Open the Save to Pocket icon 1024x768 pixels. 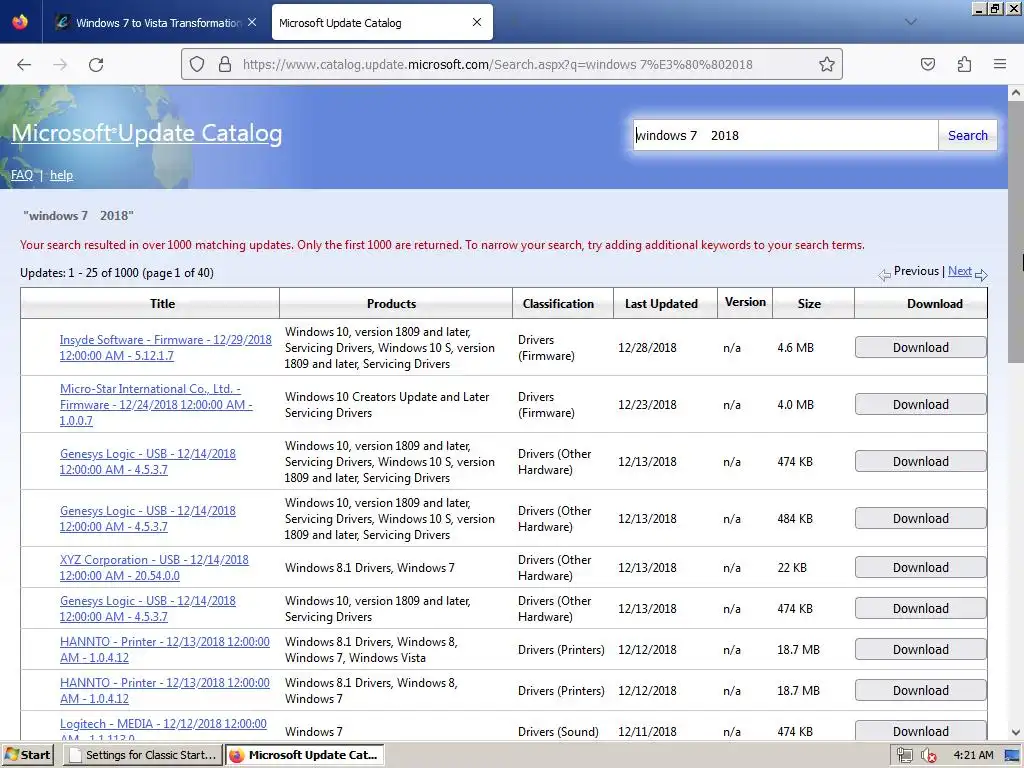tap(927, 64)
